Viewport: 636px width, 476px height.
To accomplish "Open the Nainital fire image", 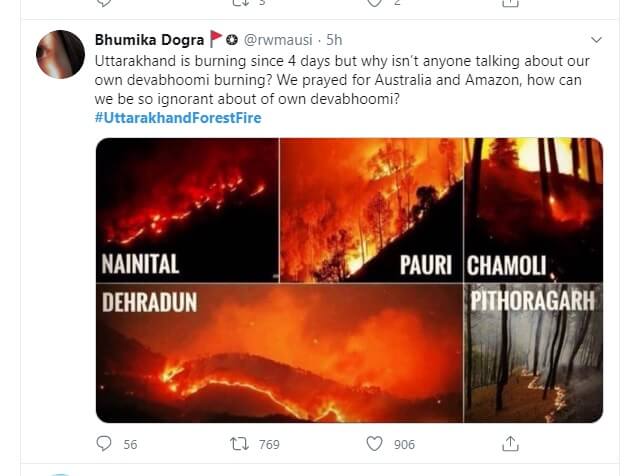I will 187,210.
